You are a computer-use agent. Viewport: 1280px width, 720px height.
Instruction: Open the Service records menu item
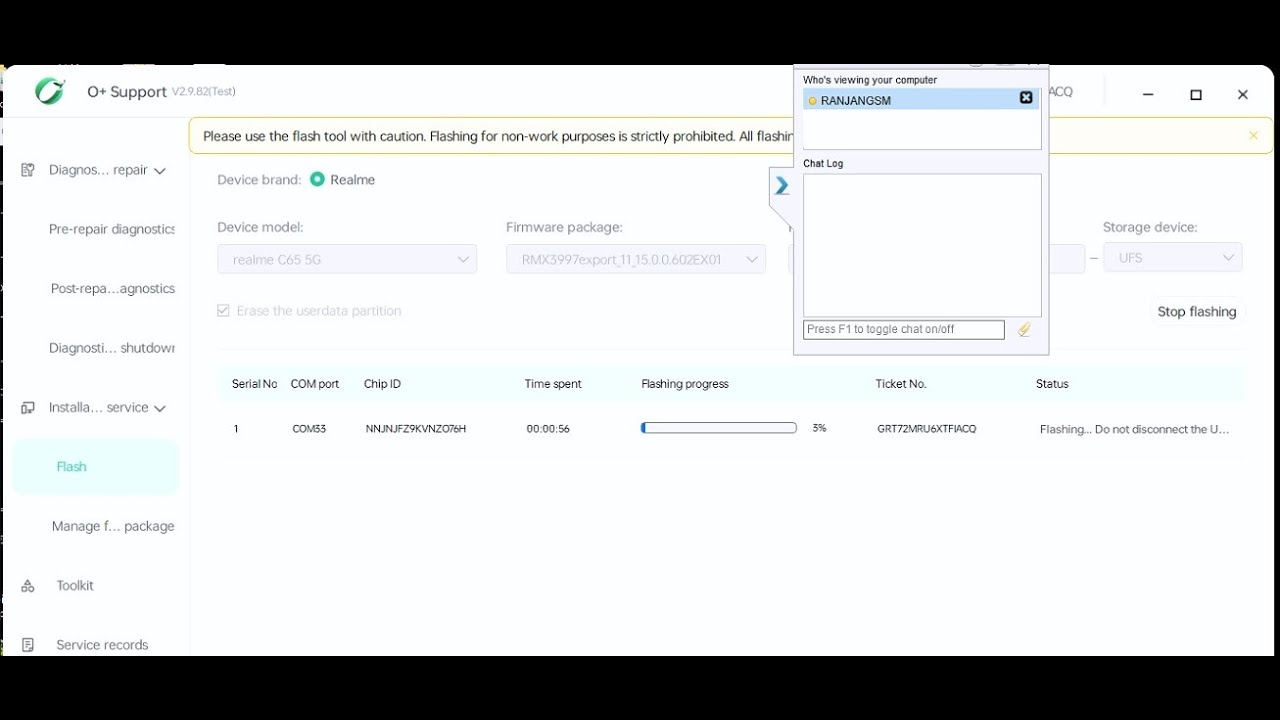click(x=102, y=645)
